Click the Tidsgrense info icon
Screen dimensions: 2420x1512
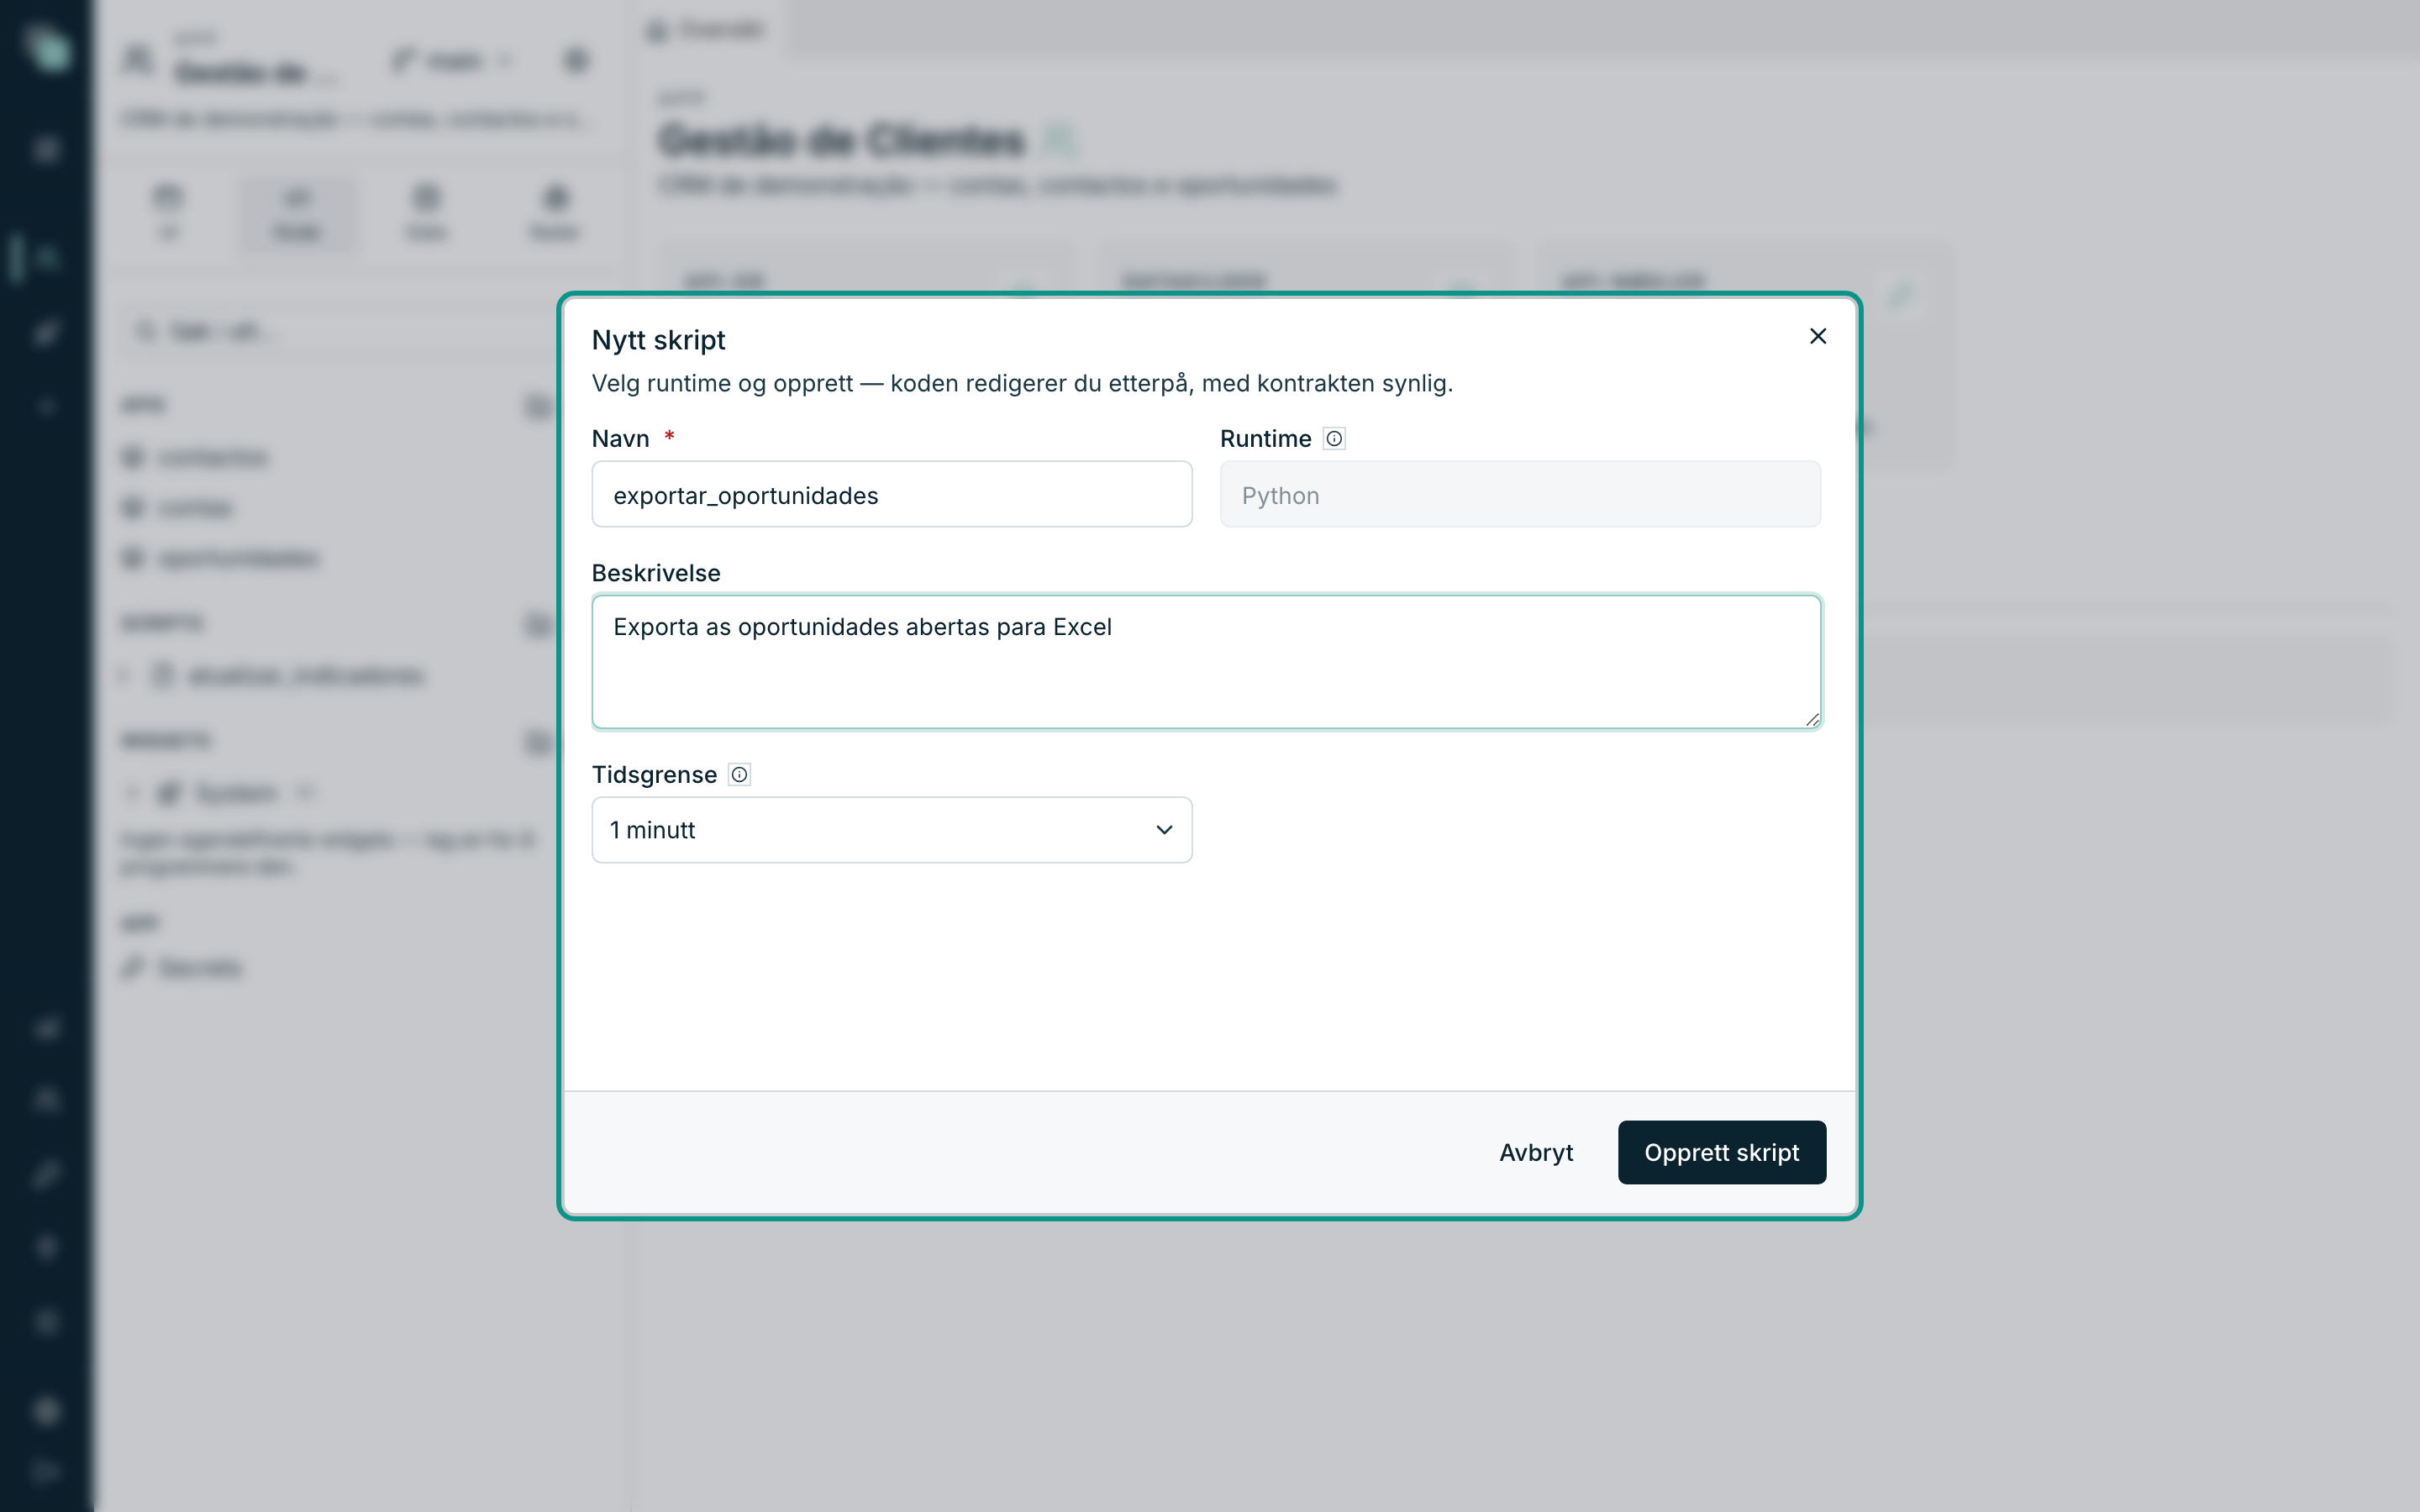click(x=739, y=775)
